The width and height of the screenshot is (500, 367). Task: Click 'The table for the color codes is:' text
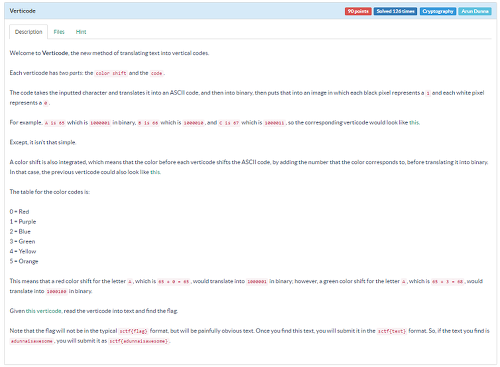(x=50, y=192)
